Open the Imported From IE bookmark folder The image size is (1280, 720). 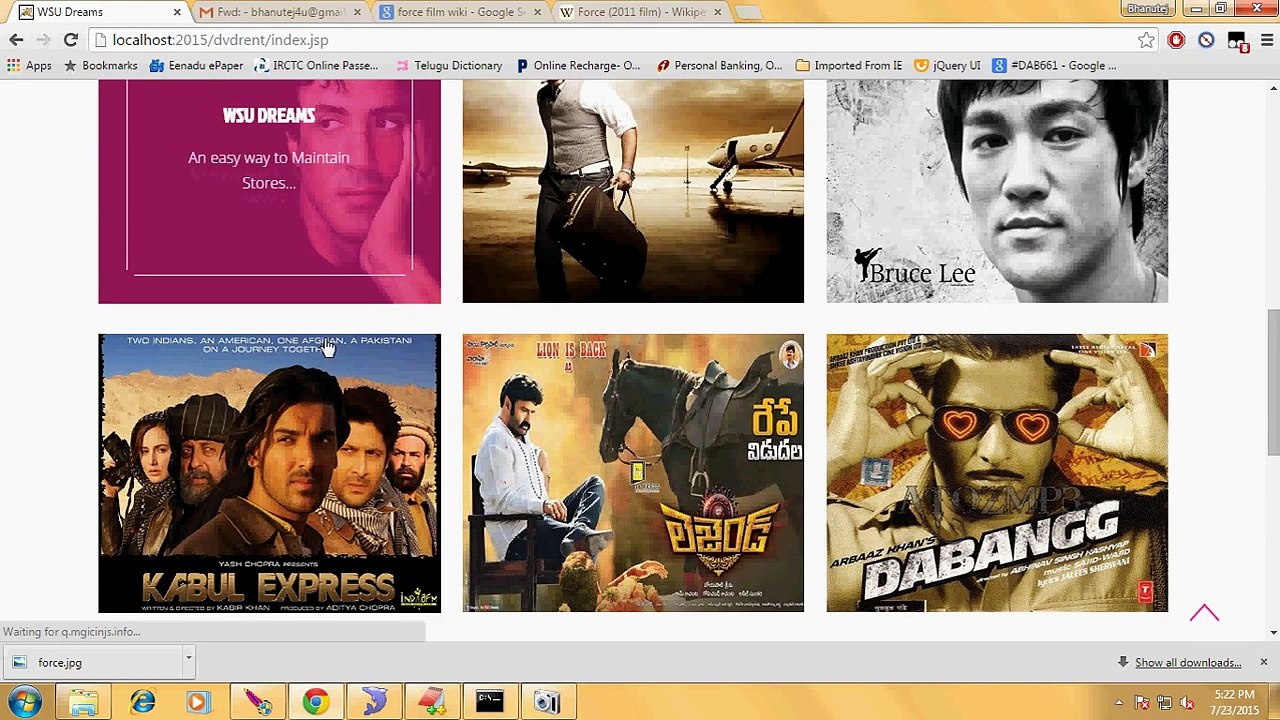pos(849,65)
